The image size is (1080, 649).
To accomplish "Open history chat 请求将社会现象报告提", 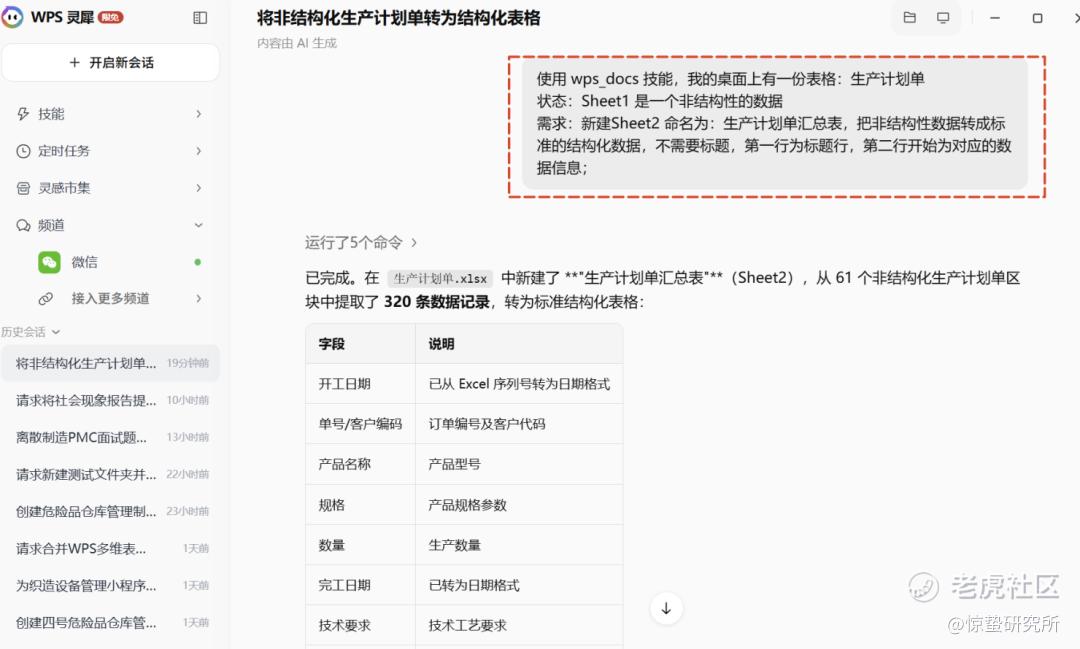I will point(110,400).
